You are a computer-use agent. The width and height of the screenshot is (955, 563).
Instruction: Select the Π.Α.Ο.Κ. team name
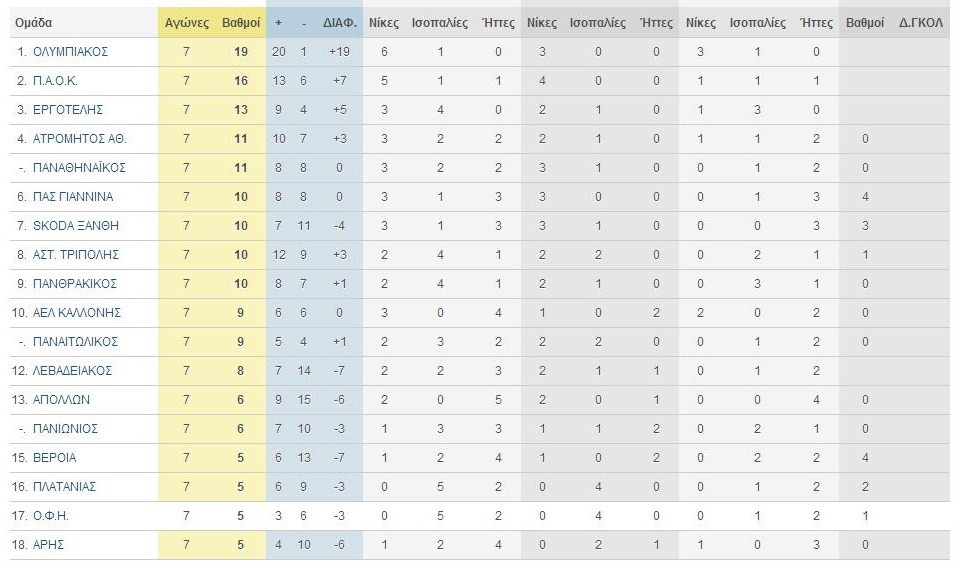(x=55, y=81)
